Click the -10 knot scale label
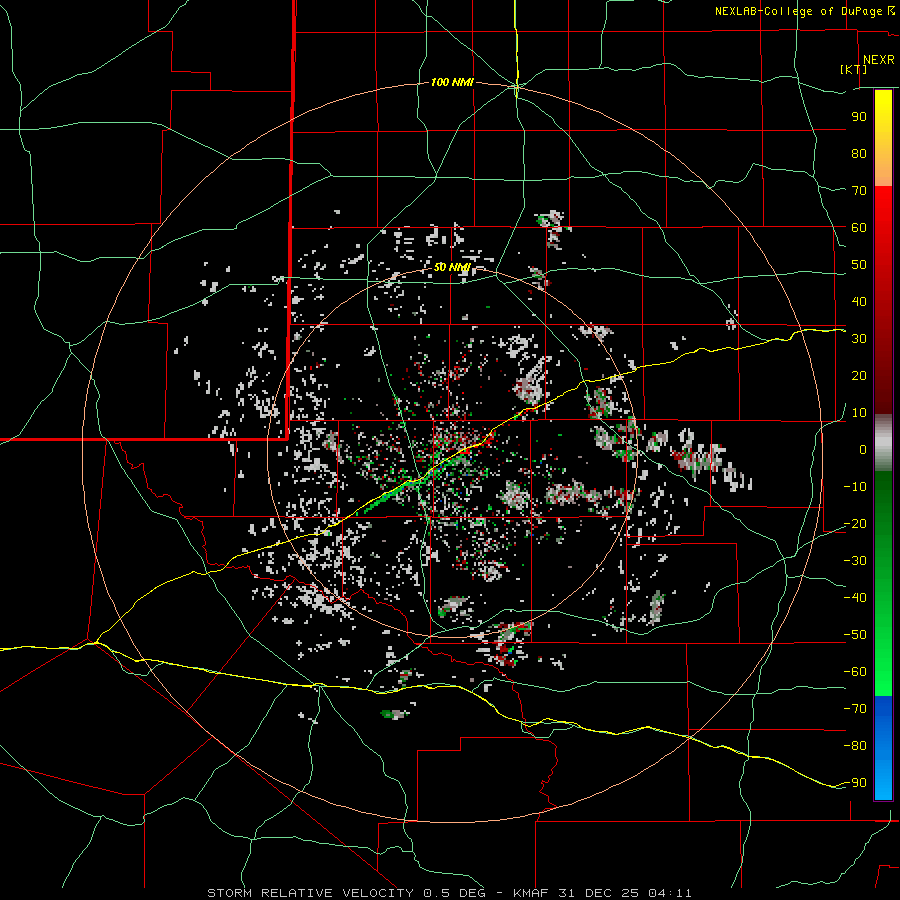 855,487
